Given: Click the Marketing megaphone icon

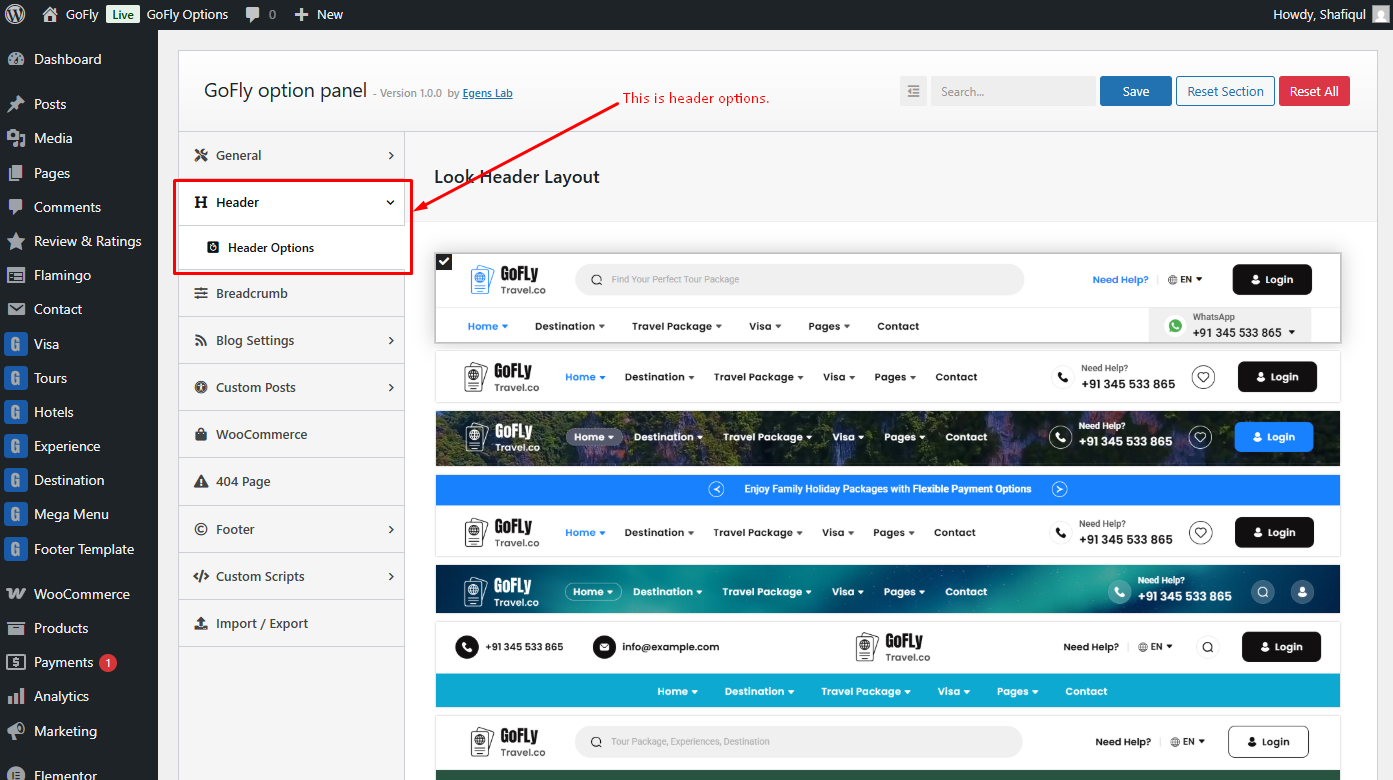Looking at the screenshot, I should pyautogui.click(x=15, y=731).
